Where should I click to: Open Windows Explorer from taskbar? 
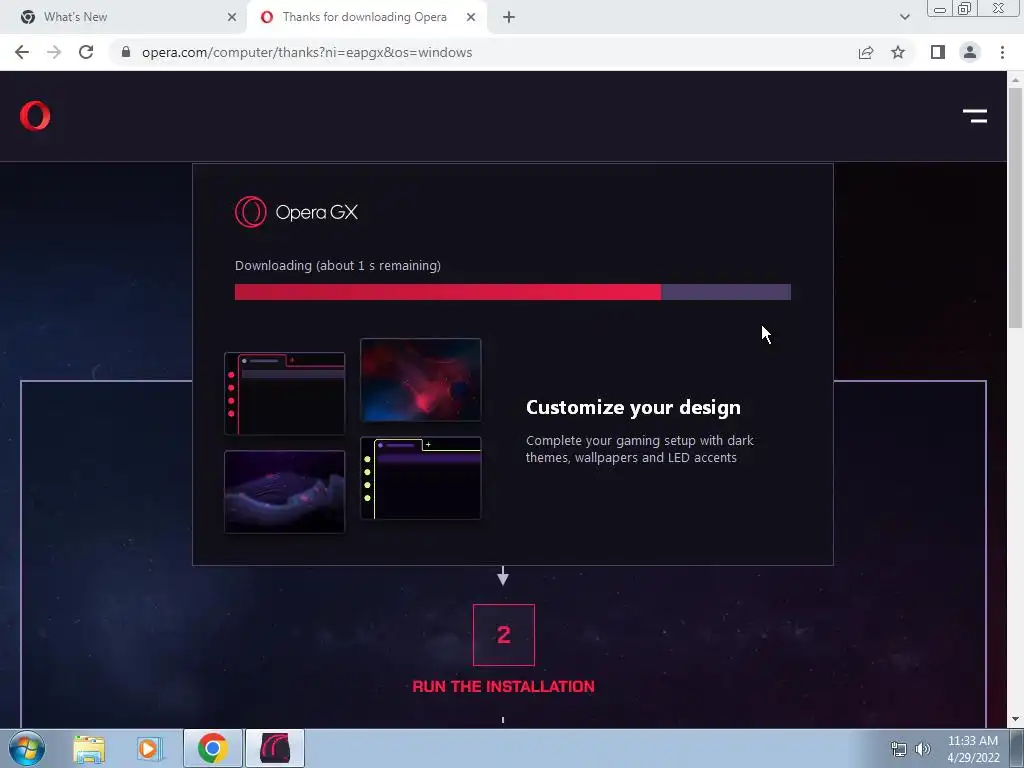[89, 748]
